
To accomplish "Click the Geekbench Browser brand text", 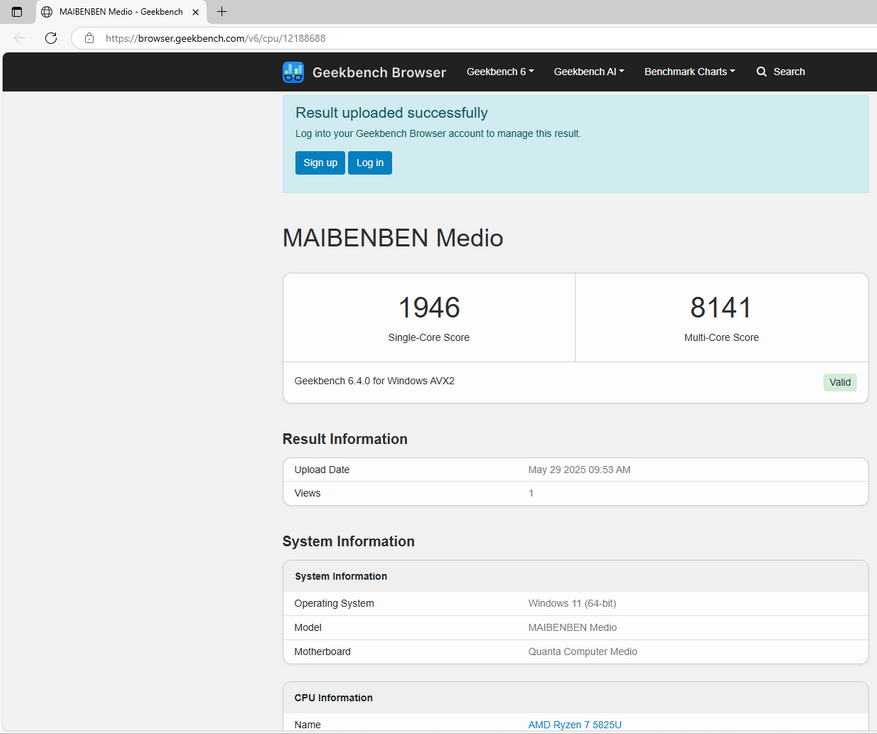I will click(379, 72).
